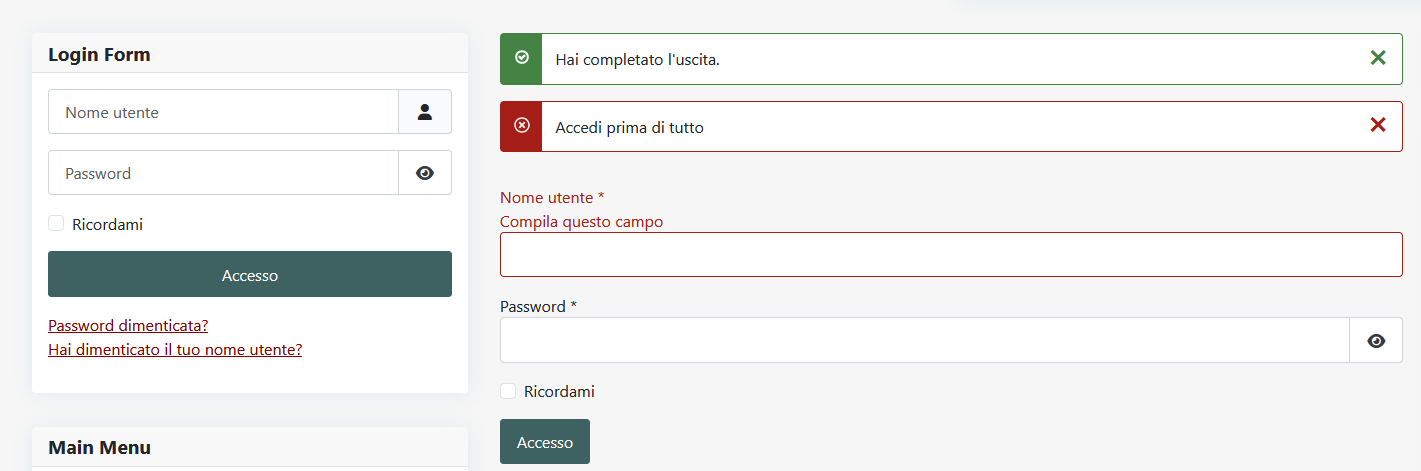Check Ricordami box in the main form

(508, 391)
